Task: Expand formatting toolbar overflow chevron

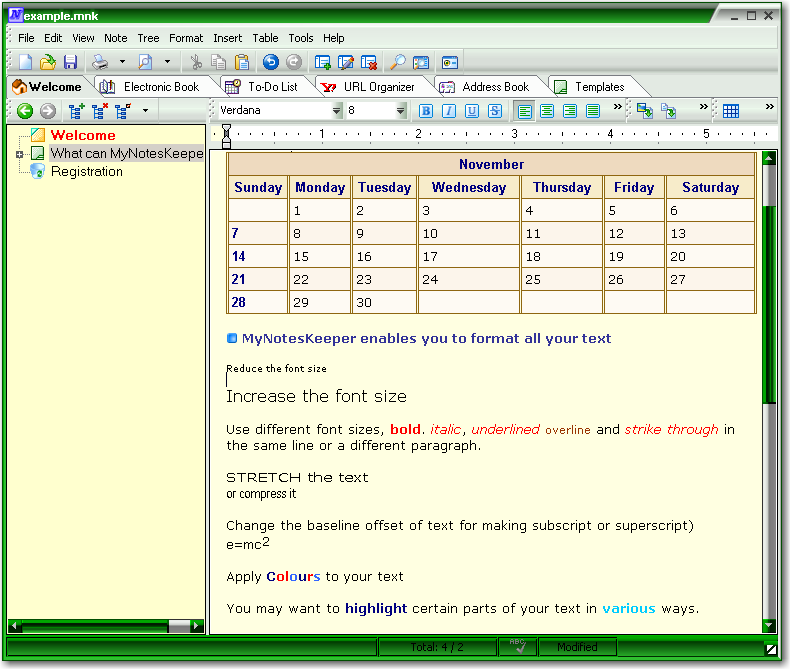Action: (617, 107)
